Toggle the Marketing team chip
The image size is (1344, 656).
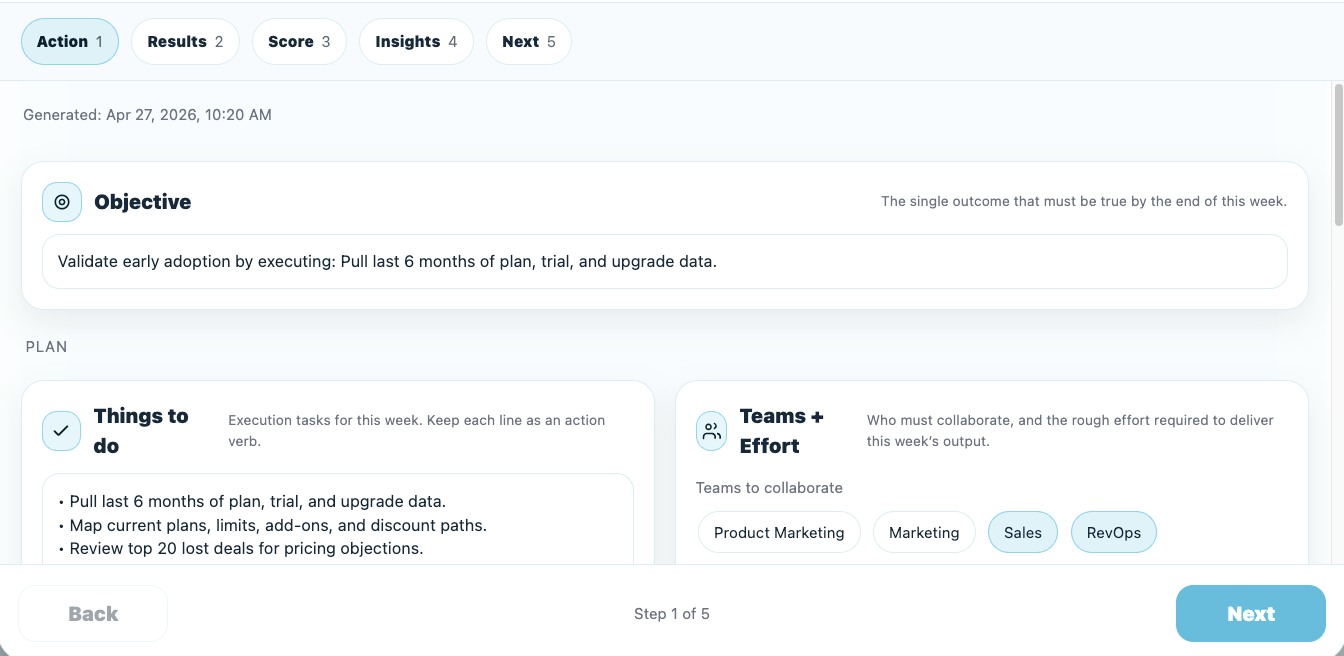tap(924, 533)
